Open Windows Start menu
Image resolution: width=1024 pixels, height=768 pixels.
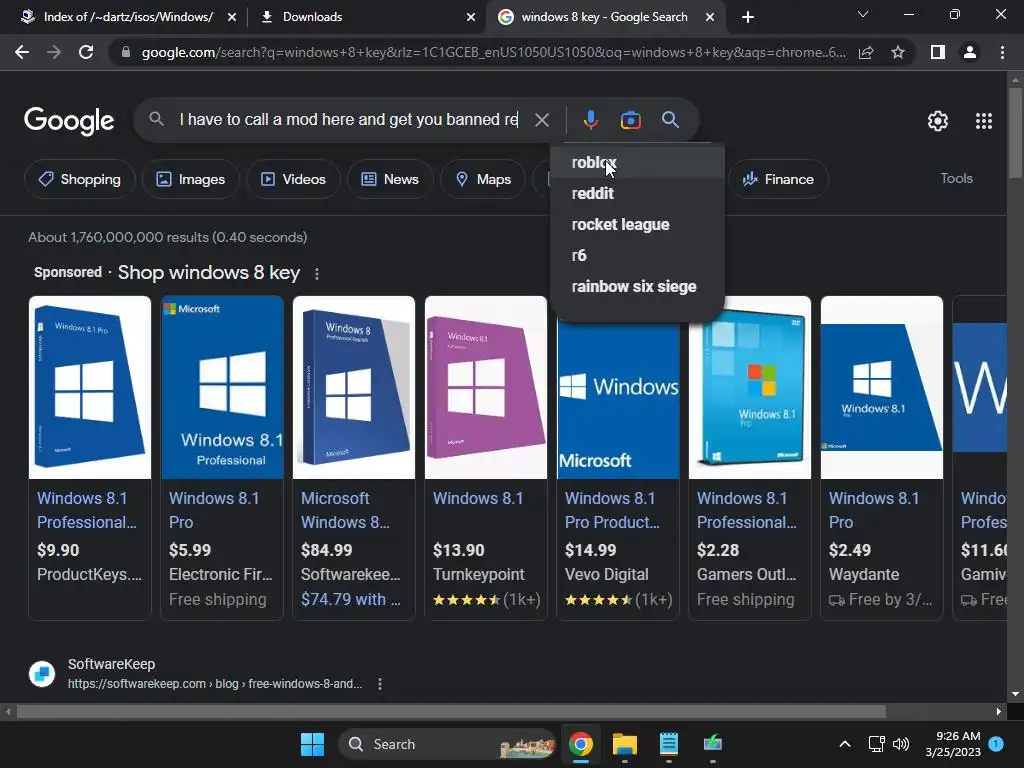coord(312,744)
